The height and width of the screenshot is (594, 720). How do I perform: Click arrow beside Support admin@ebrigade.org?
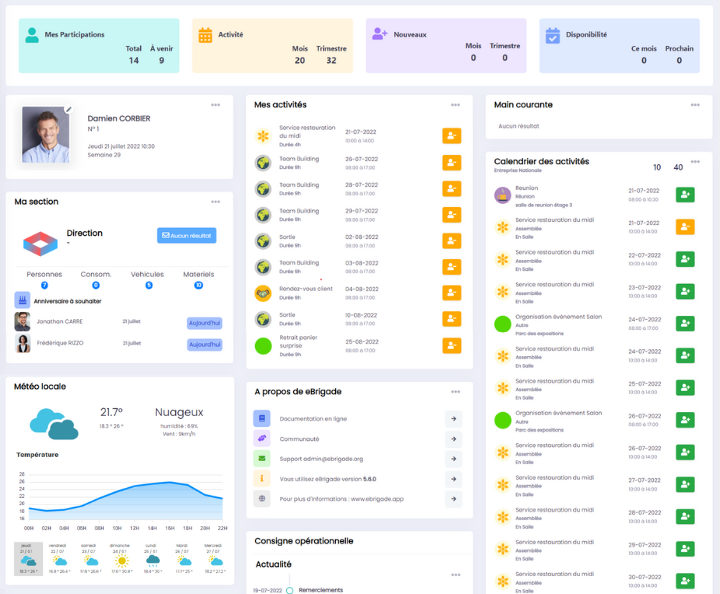pyautogui.click(x=453, y=459)
